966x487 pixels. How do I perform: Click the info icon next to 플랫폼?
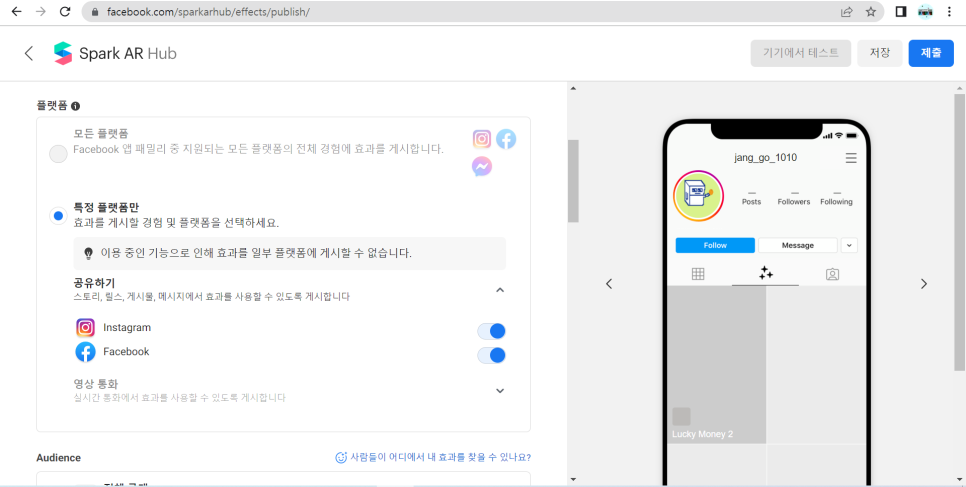pos(75,106)
